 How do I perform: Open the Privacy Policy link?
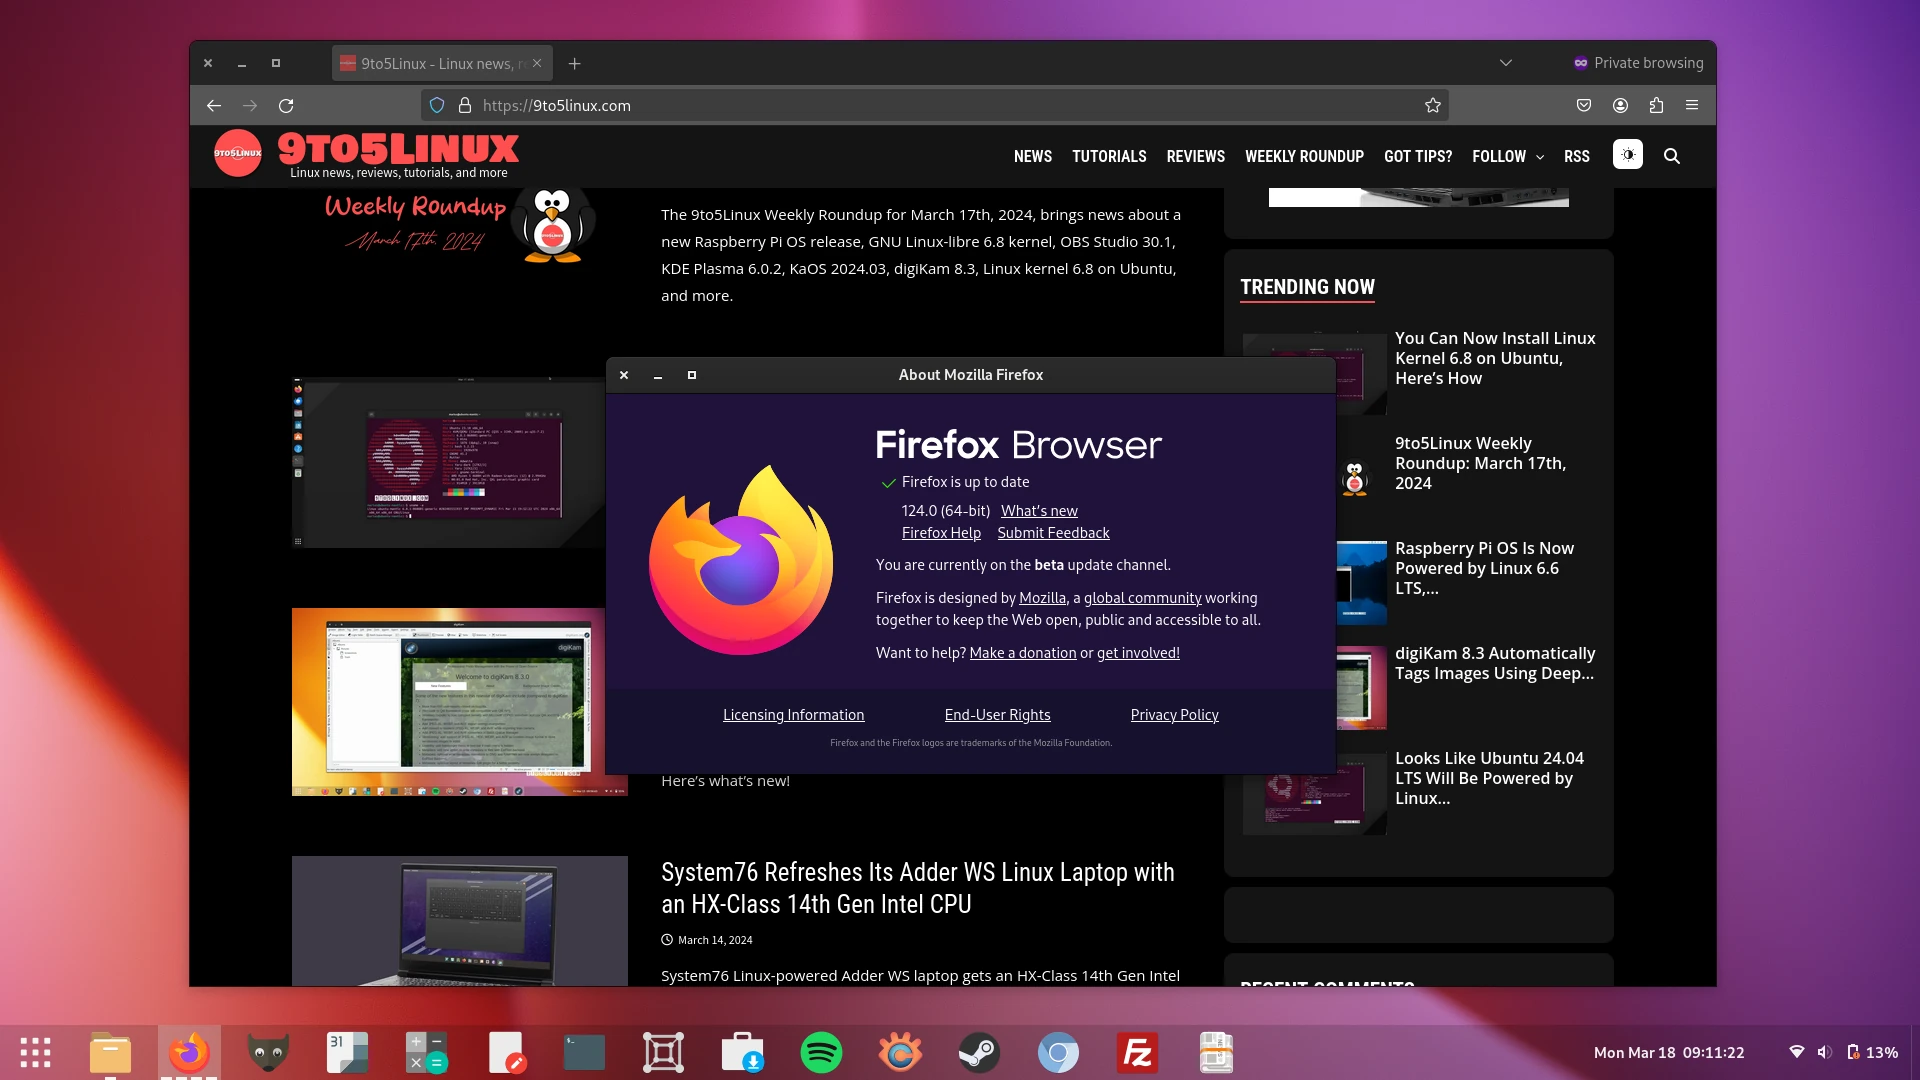[x=1174, y=714]
